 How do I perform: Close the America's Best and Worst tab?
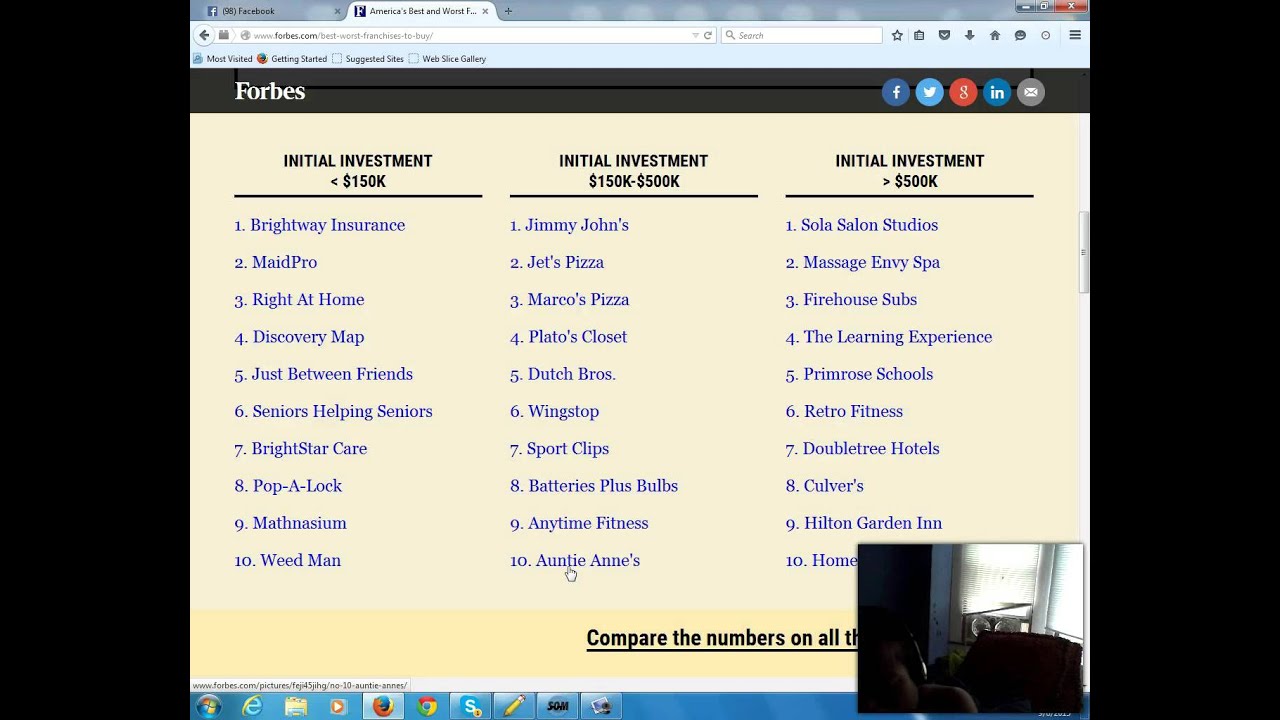coord(486,11)
